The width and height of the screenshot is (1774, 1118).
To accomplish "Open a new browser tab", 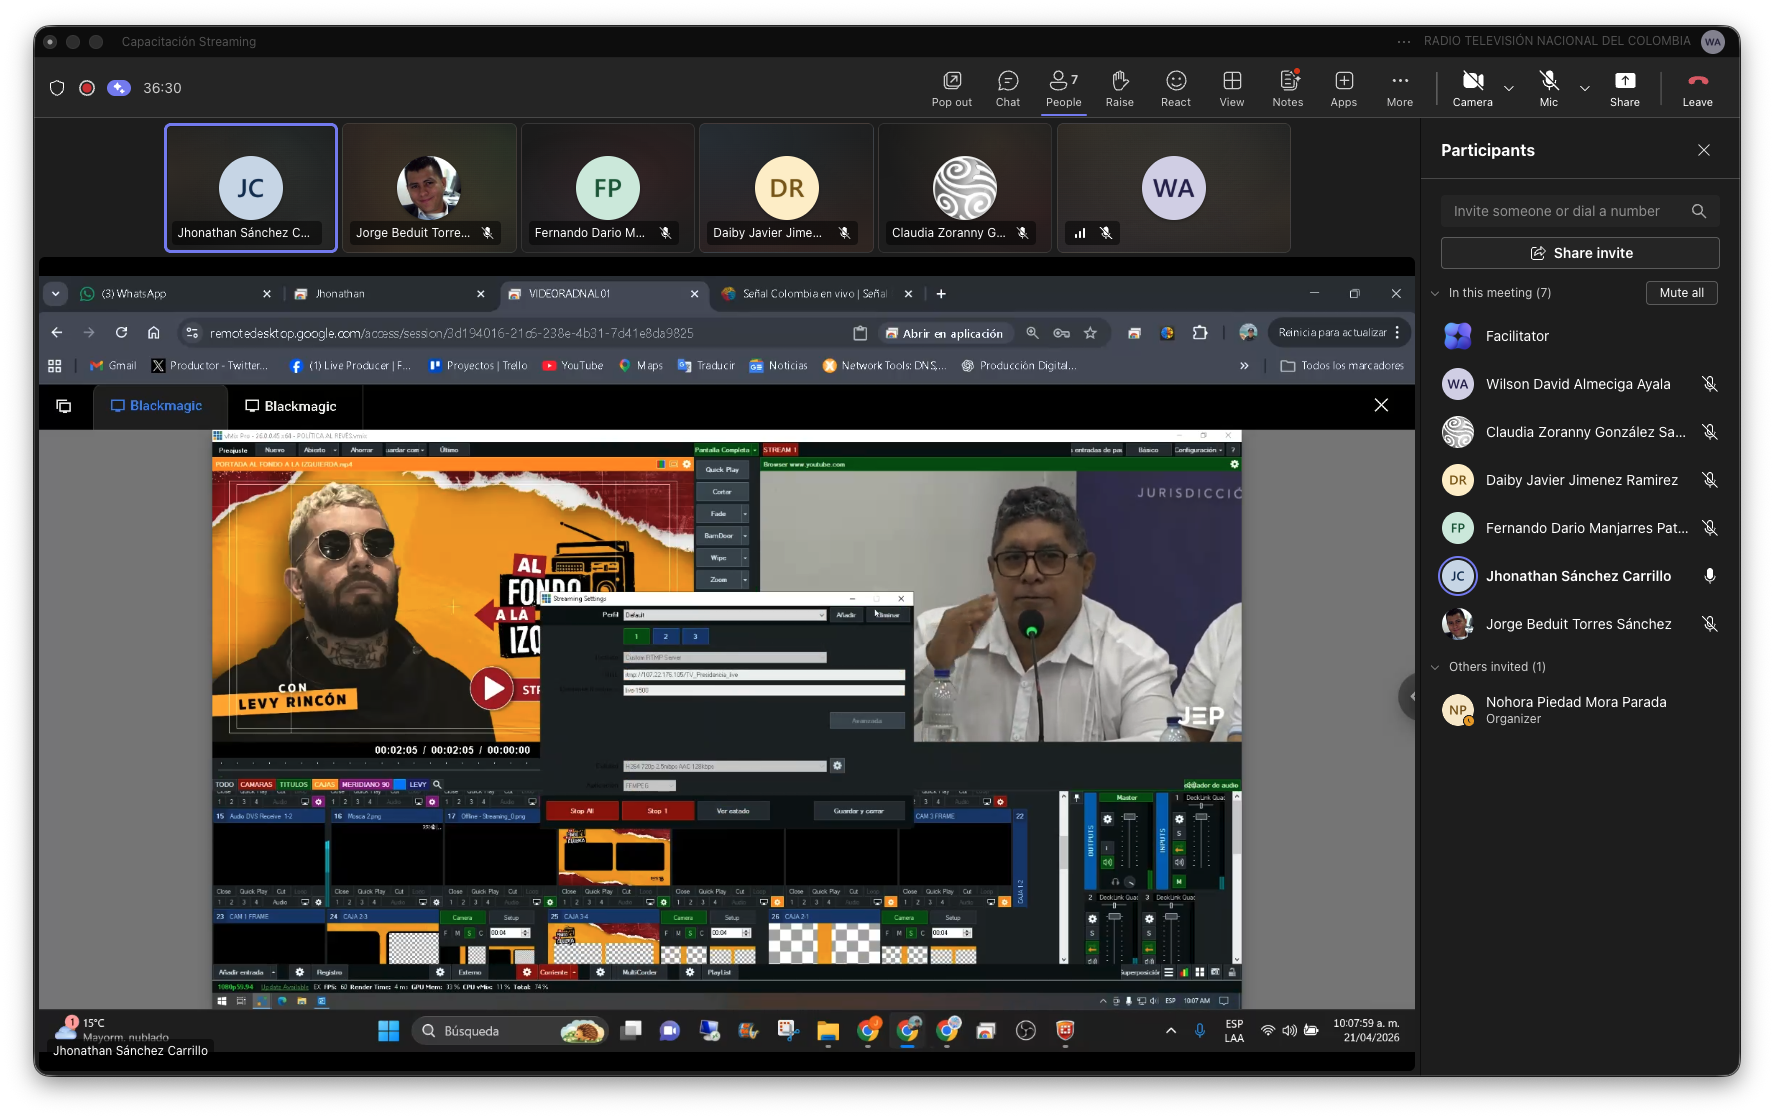I will (x=941, y=294).
